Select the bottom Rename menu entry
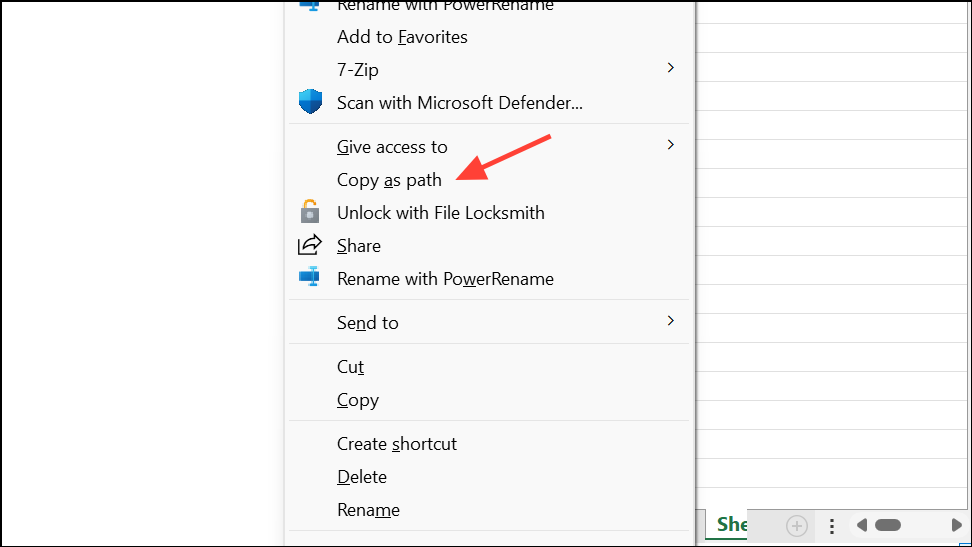This screenshot has width=972, height=547. coord(368,510)
